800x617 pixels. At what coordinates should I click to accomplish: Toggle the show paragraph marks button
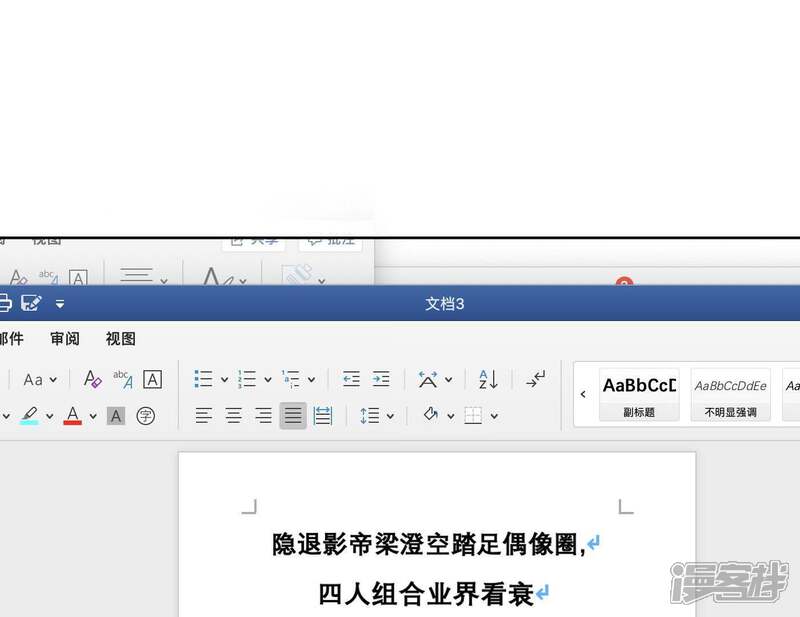click(536, 379)
